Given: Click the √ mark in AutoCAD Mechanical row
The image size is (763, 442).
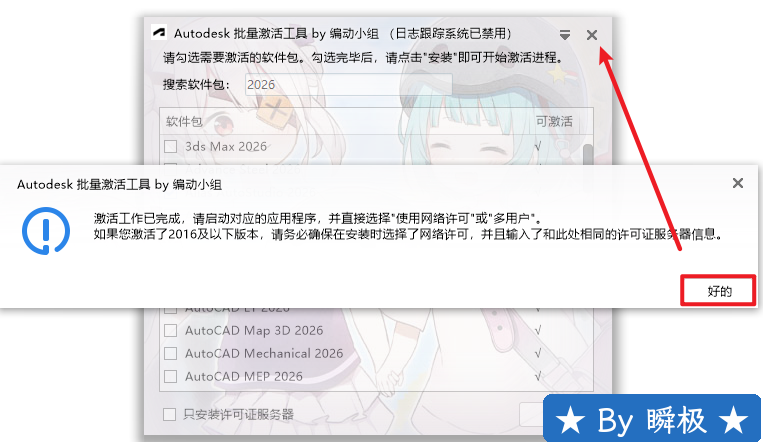Looking at the screenshot, I should click(538, 353).
